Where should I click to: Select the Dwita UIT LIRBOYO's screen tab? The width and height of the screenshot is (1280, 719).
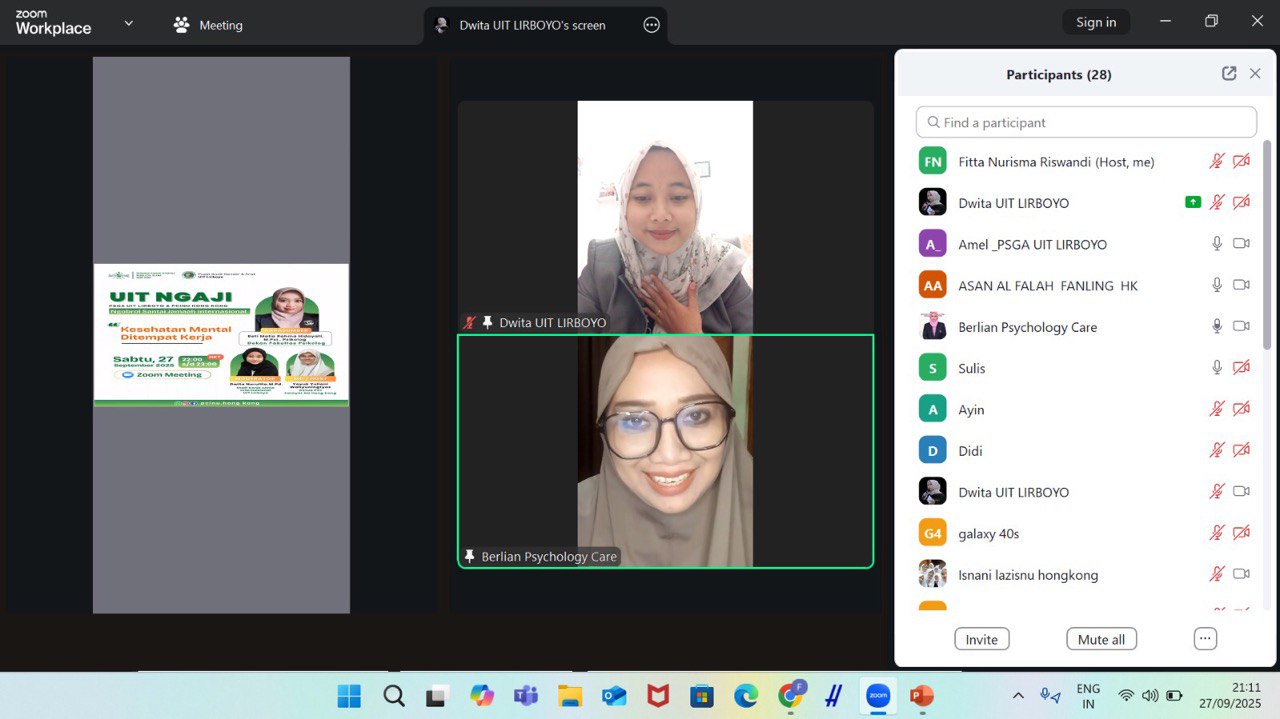531,25
